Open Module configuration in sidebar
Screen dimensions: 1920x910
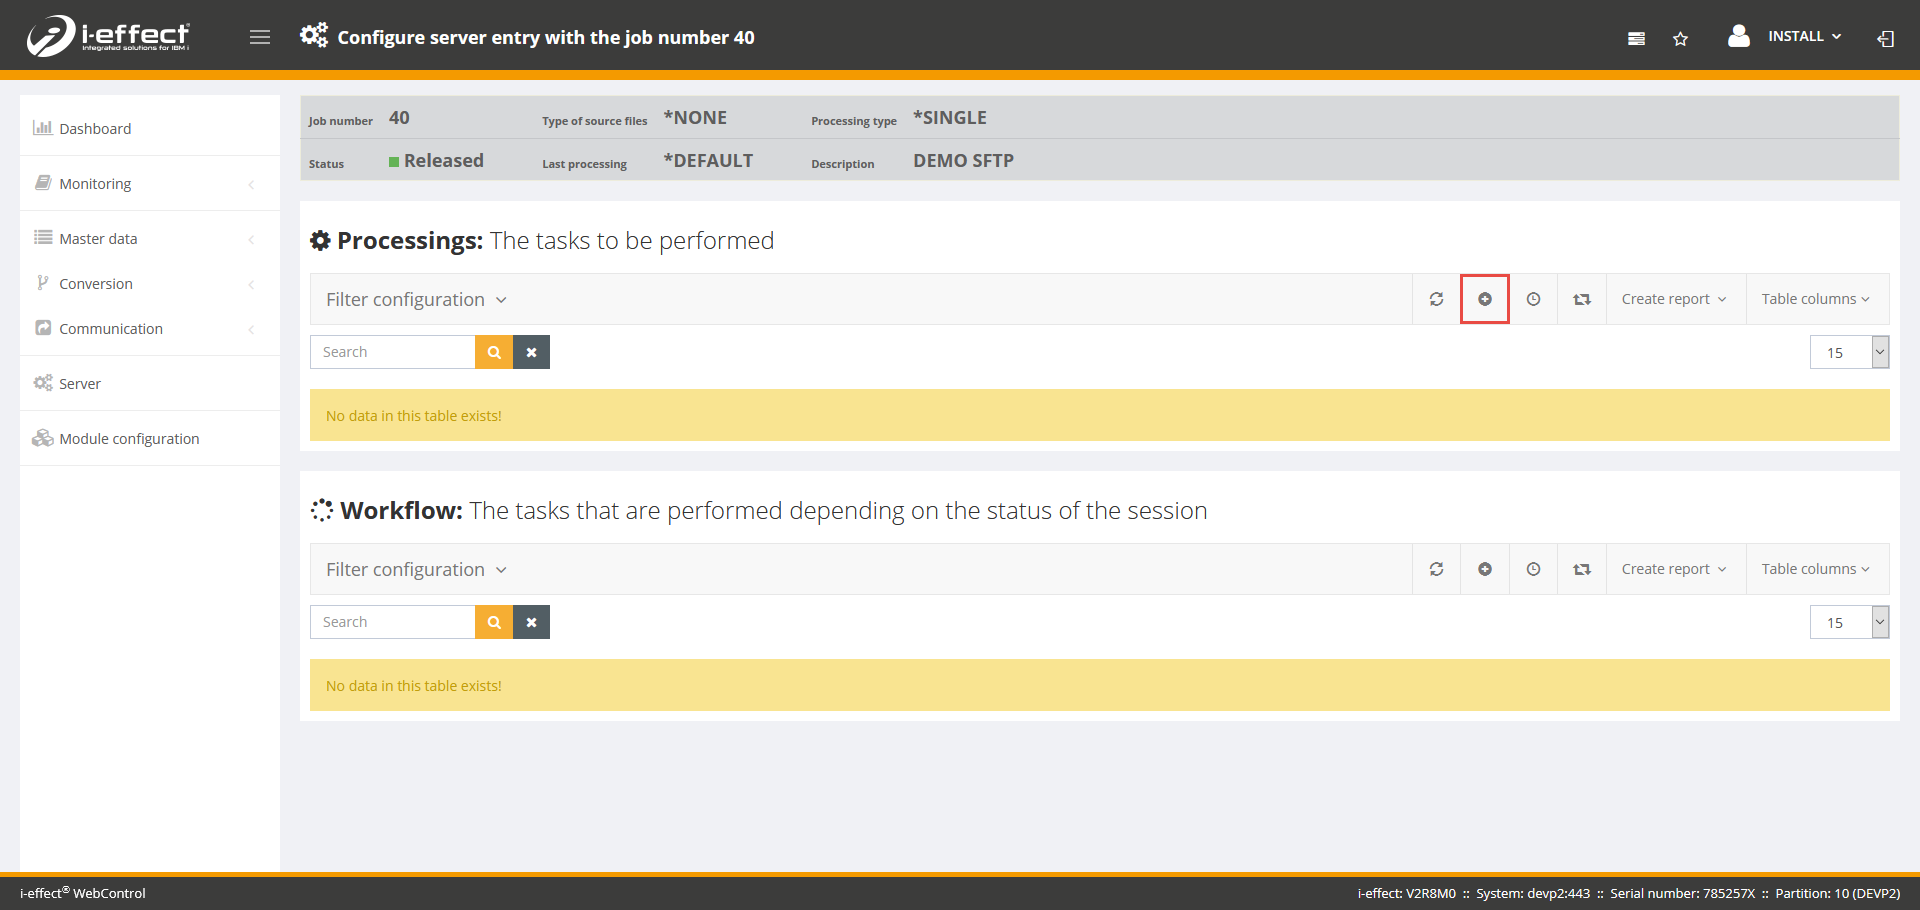coord(129,439)
